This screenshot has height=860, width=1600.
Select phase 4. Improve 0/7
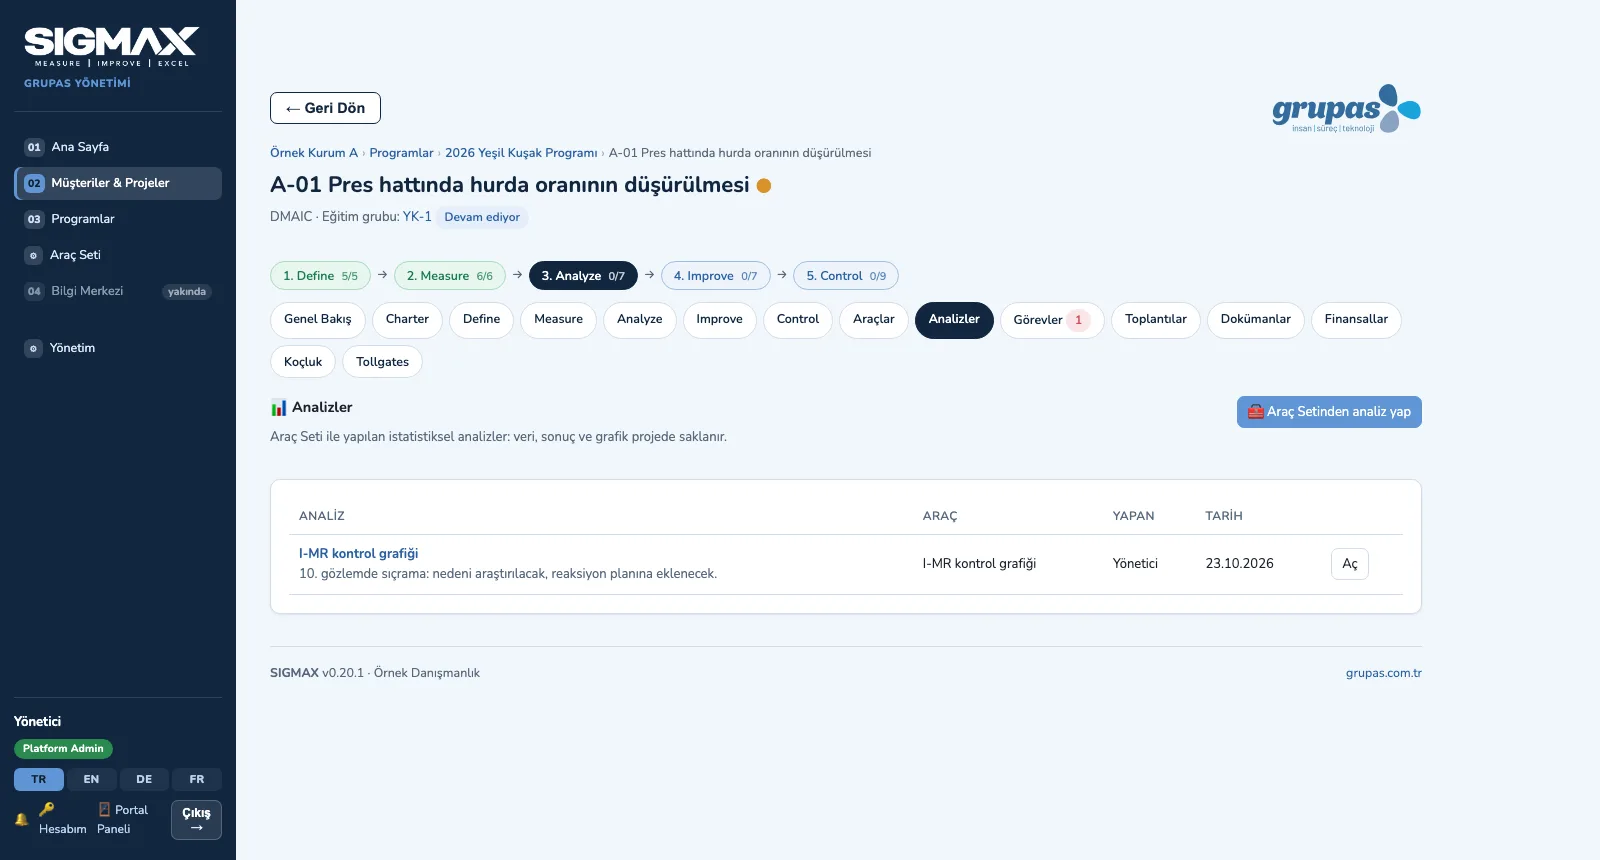[x=716, y=276]
